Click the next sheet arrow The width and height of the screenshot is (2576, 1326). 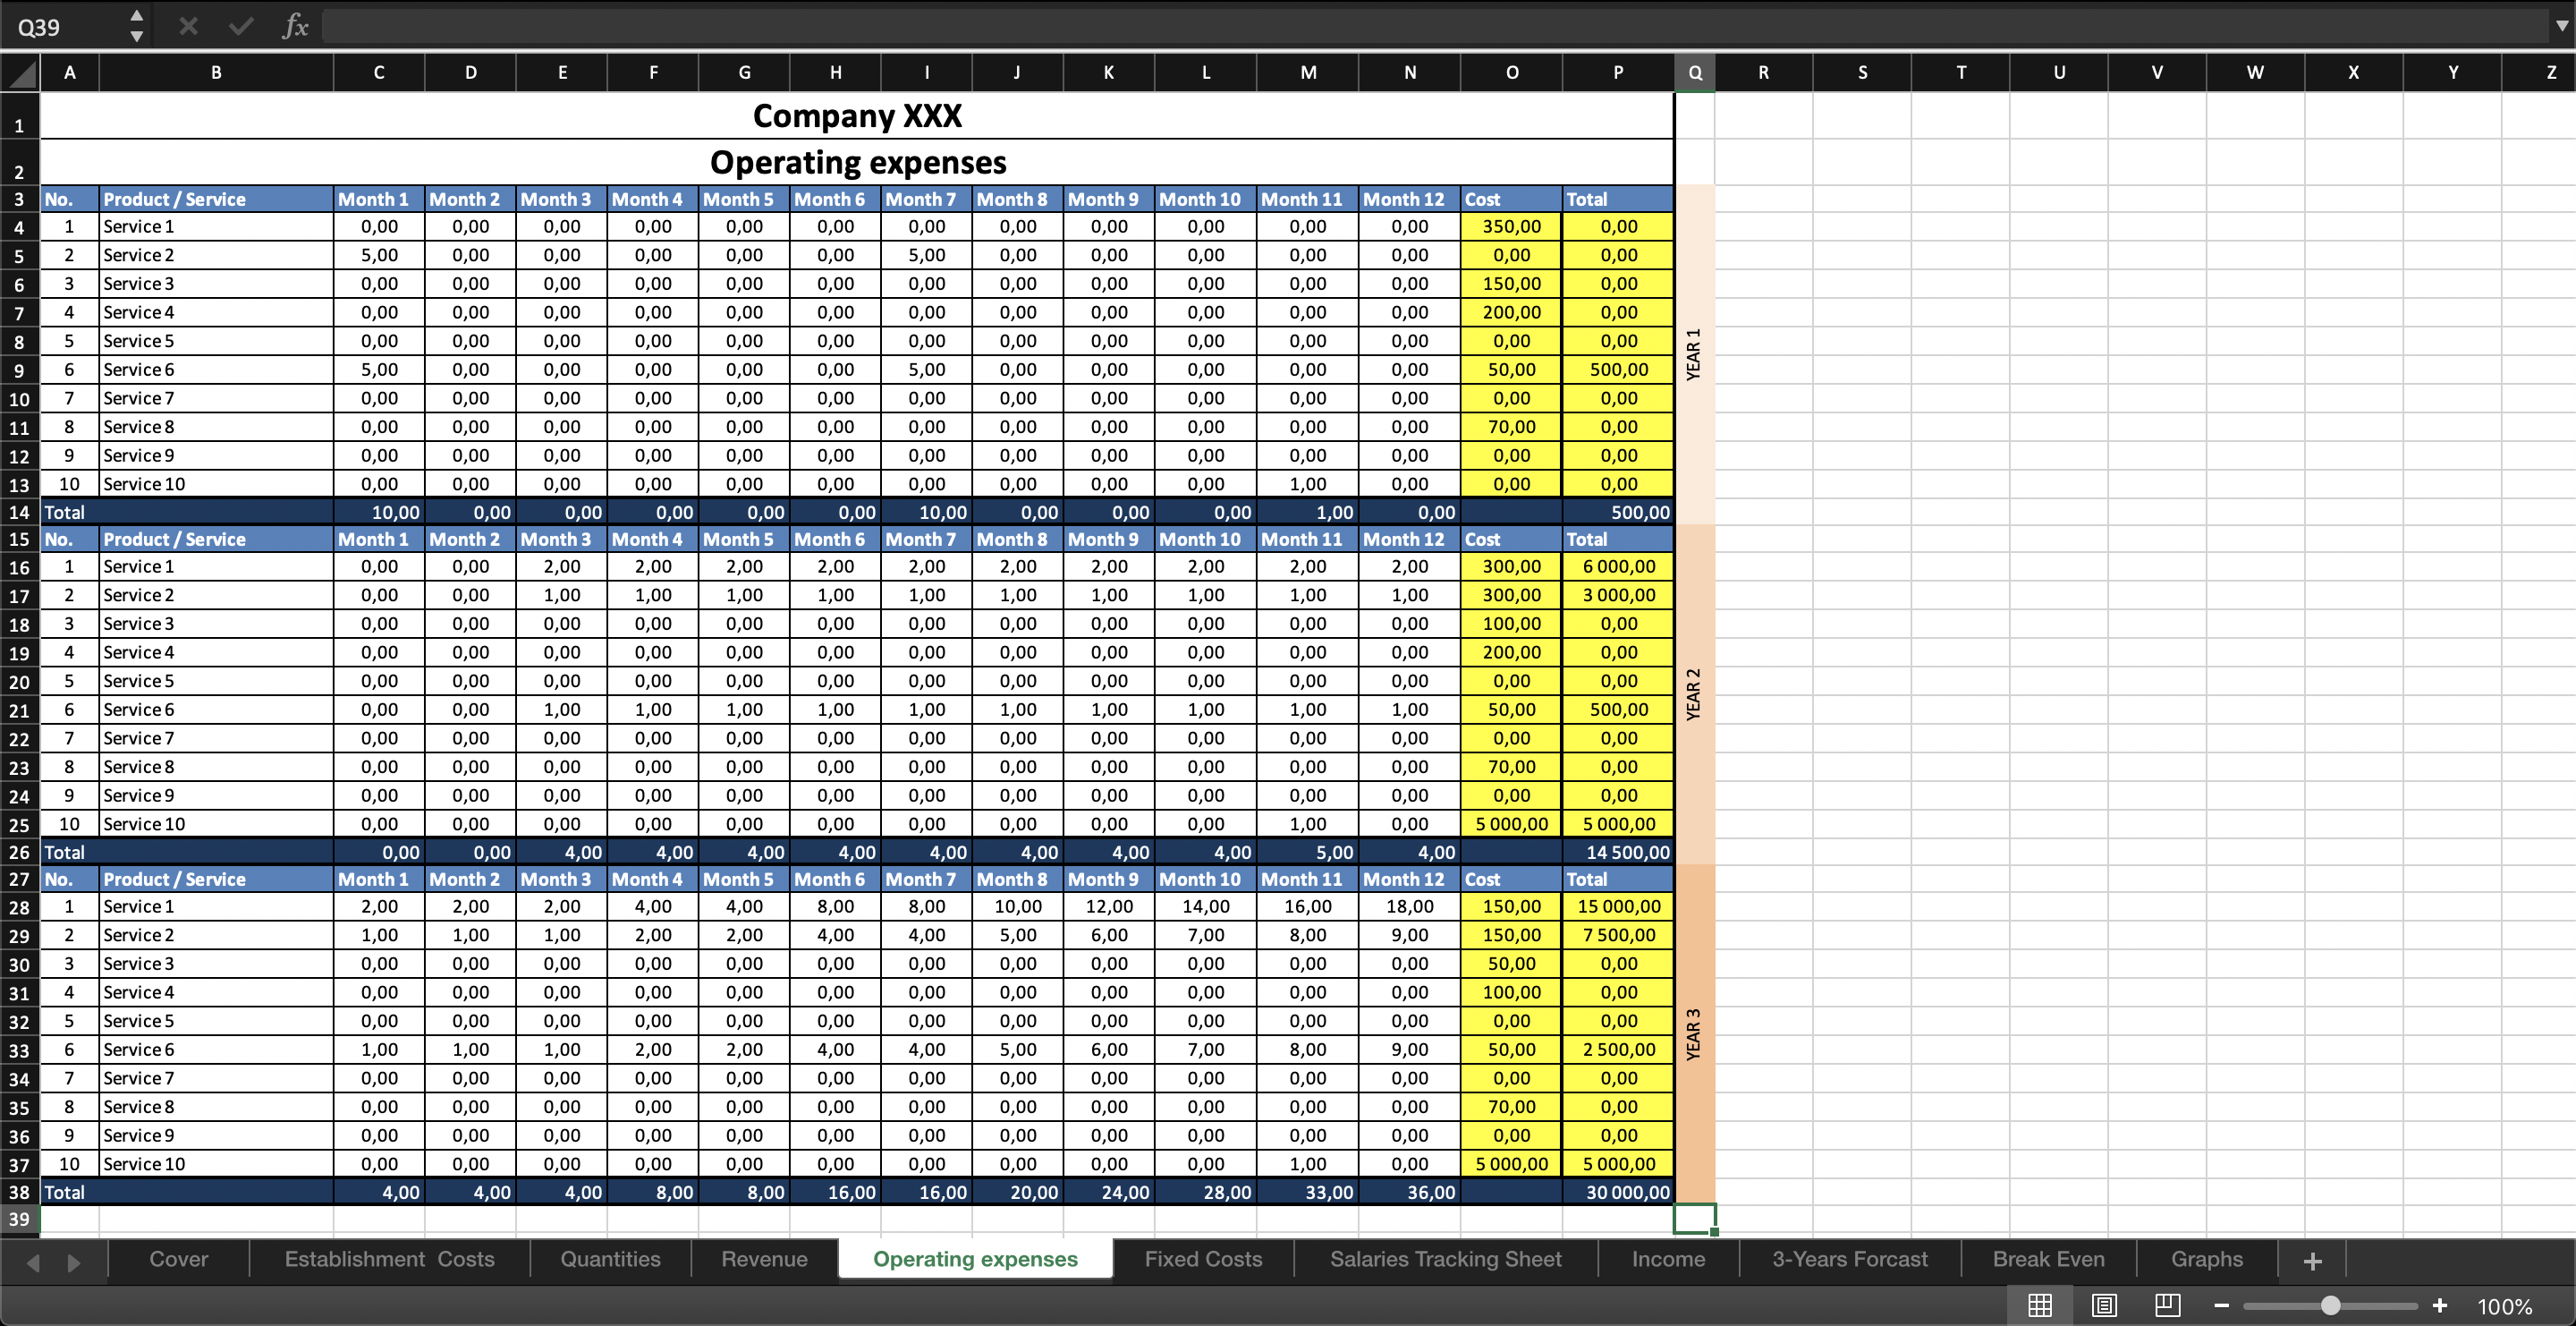pos(73,1262)
